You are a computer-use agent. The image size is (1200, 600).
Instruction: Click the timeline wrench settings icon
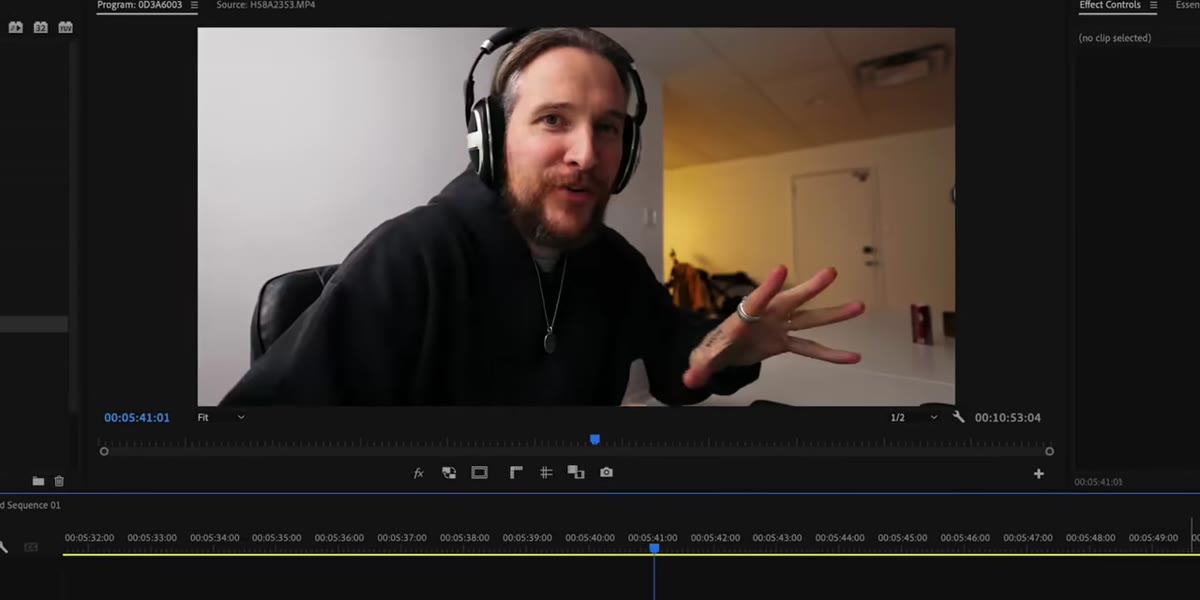[3, 547]
